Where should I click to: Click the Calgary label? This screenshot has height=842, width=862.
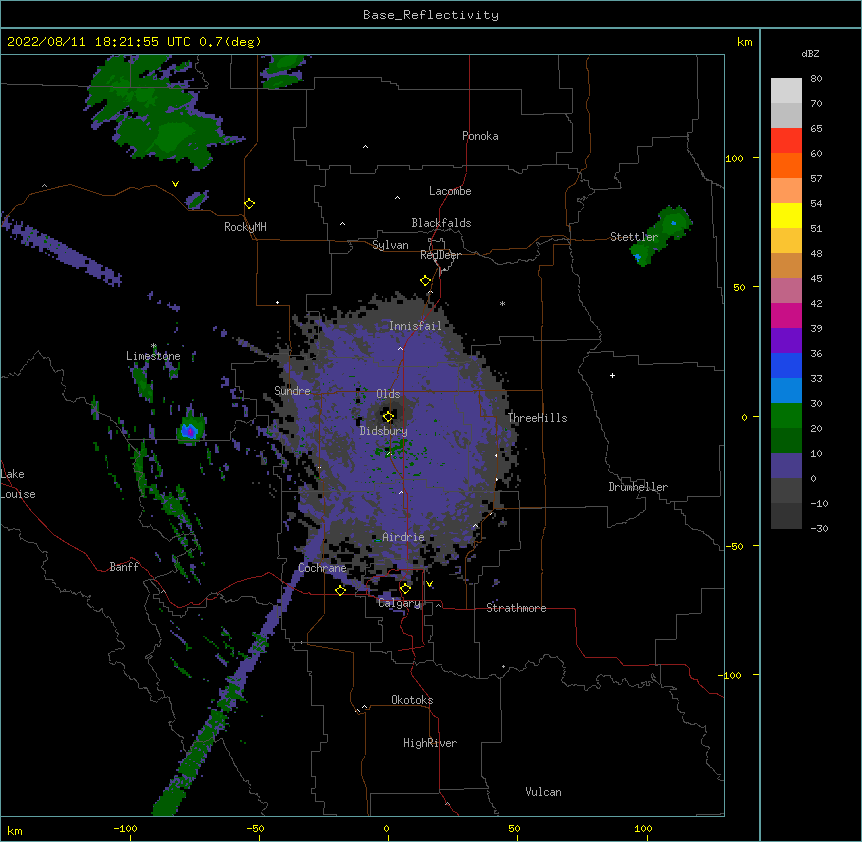(399, 603)
